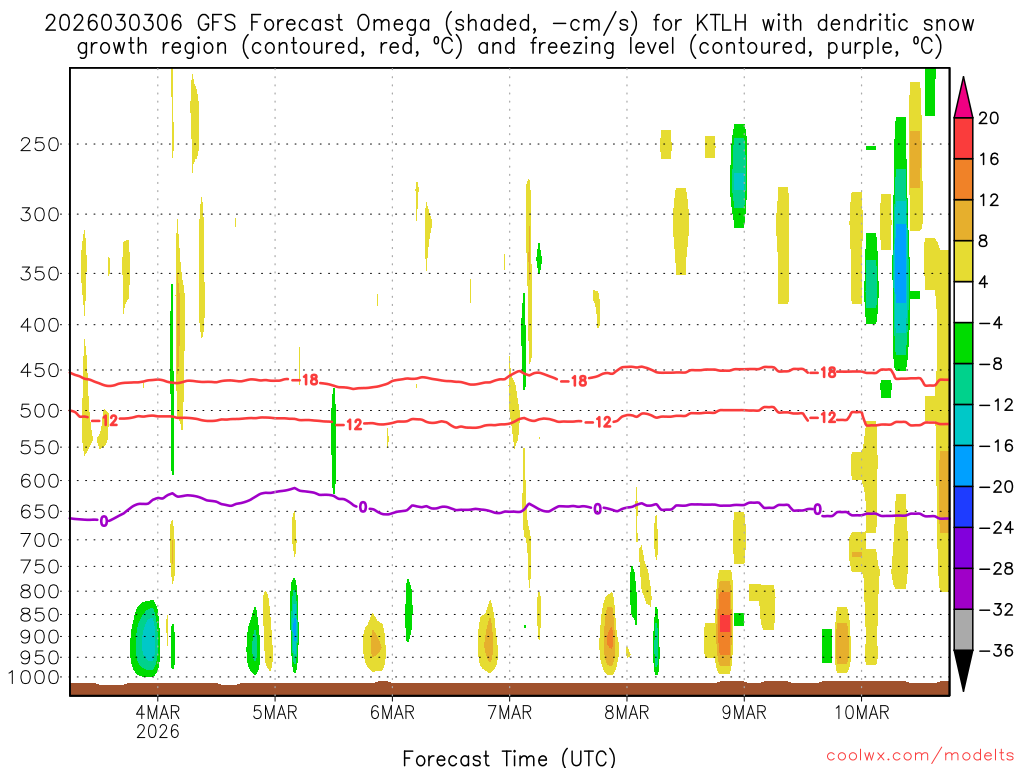Image resolution: width=1024 pixels, height=768 pixels.
Task: Click the 10MAR time axis label
Action: (862, 712)
